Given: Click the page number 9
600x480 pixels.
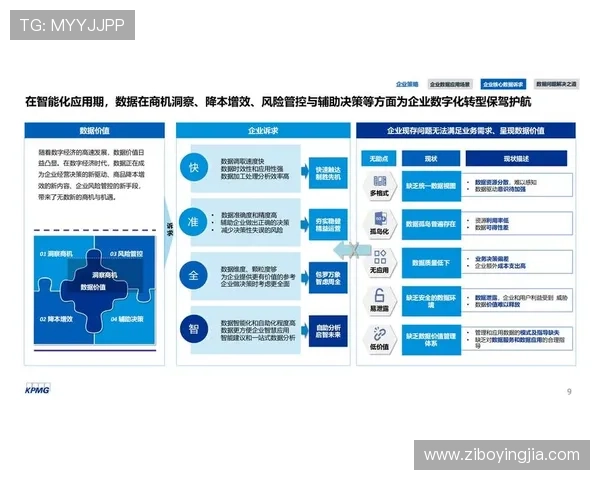Looking at the screenshot, I should [x=569, y=392].
